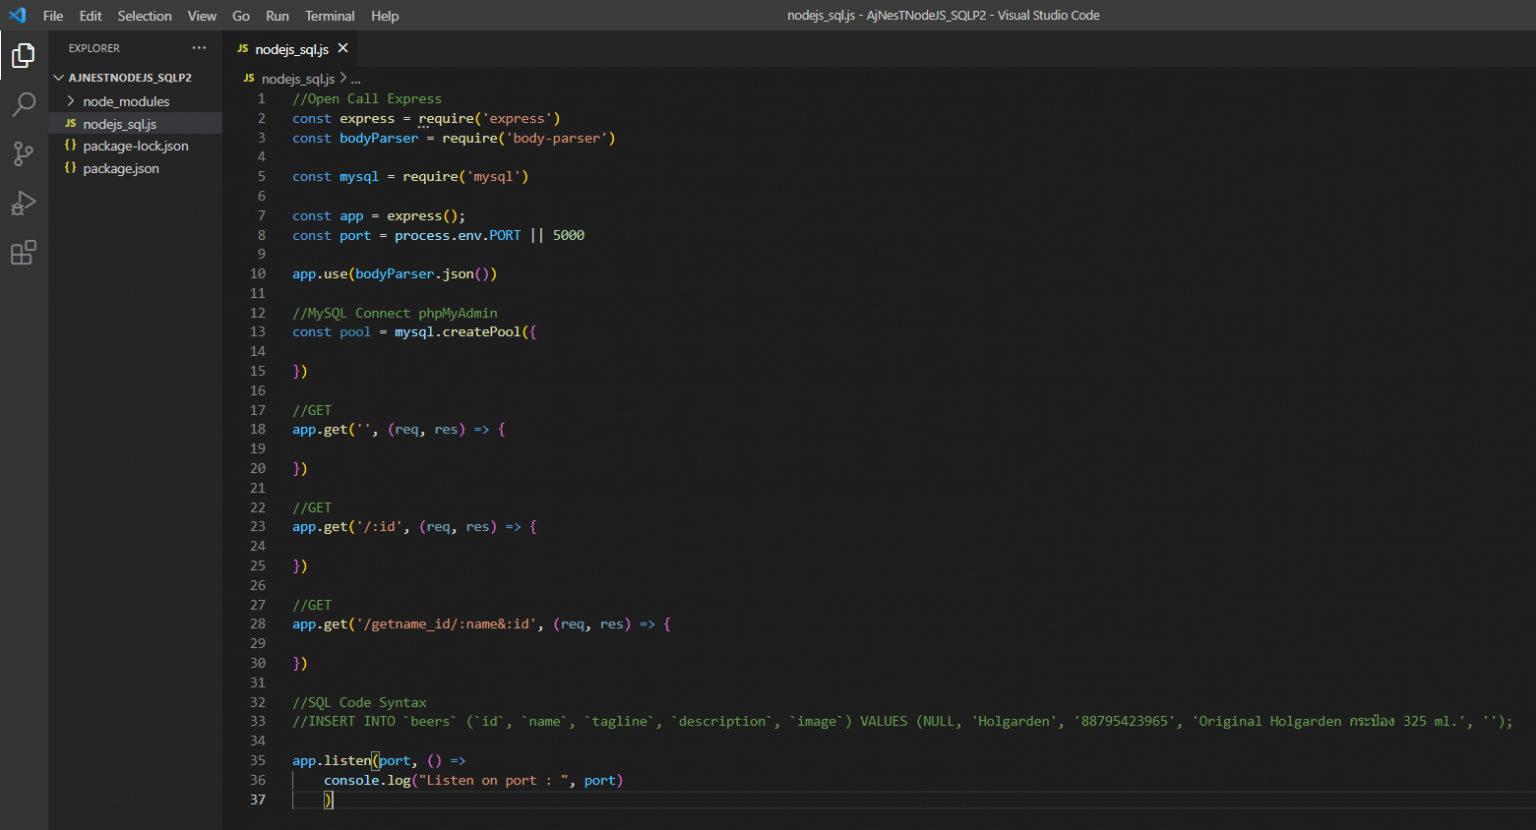Open package.json from the file tree
Viewport: 1536px width, 830px height.
tap(120, 168)
